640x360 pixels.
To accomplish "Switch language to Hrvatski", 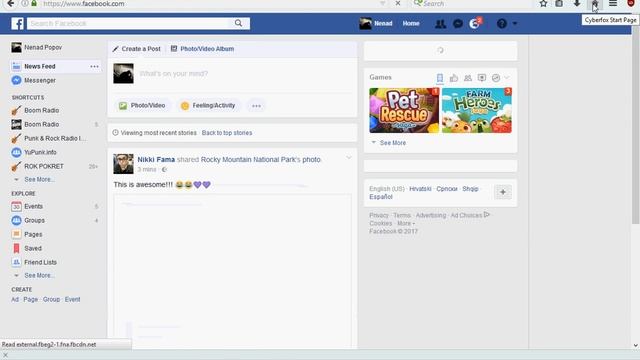I will tap(420, 189).
